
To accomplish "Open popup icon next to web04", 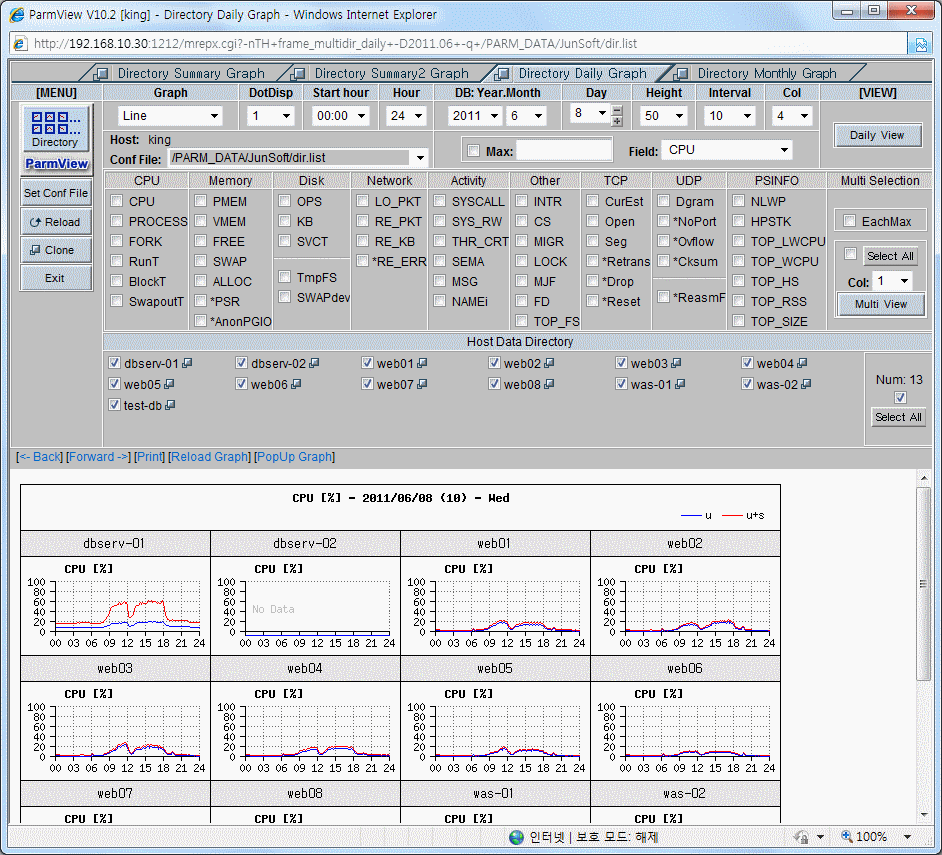I will coord(802,363).
